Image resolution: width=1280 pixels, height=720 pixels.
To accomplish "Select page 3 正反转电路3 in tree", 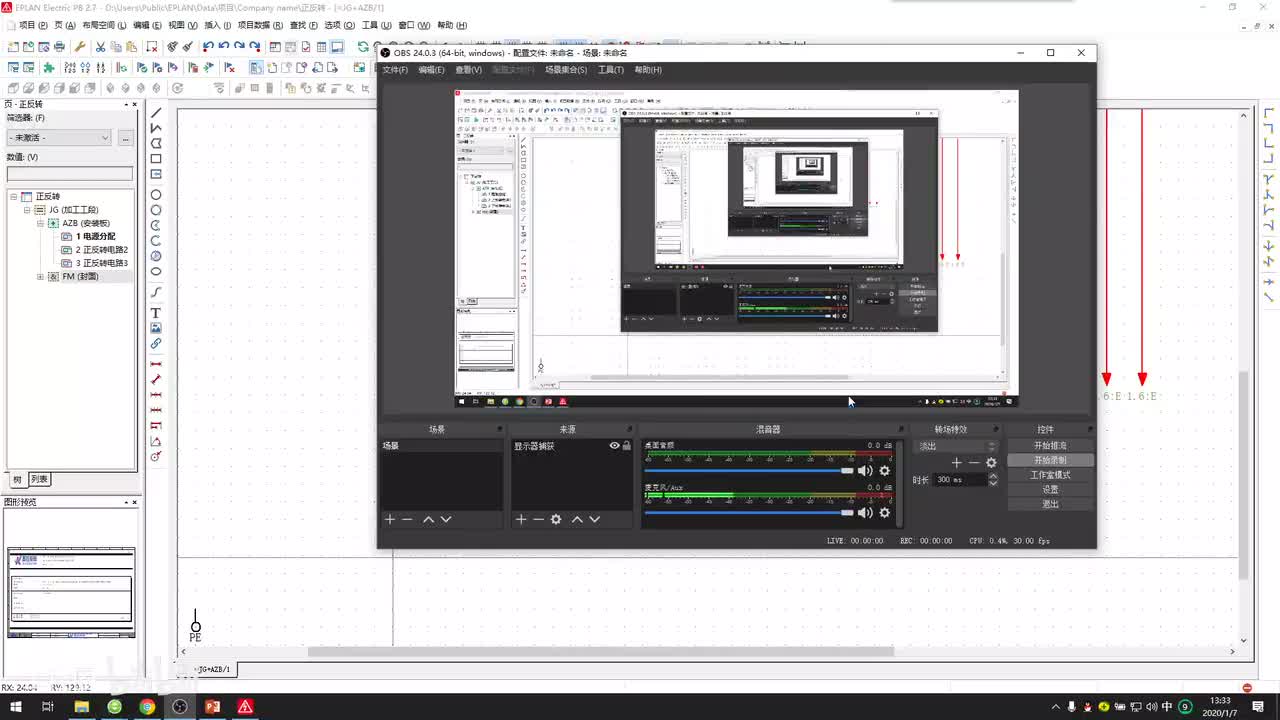I will [x=102, y=264].
